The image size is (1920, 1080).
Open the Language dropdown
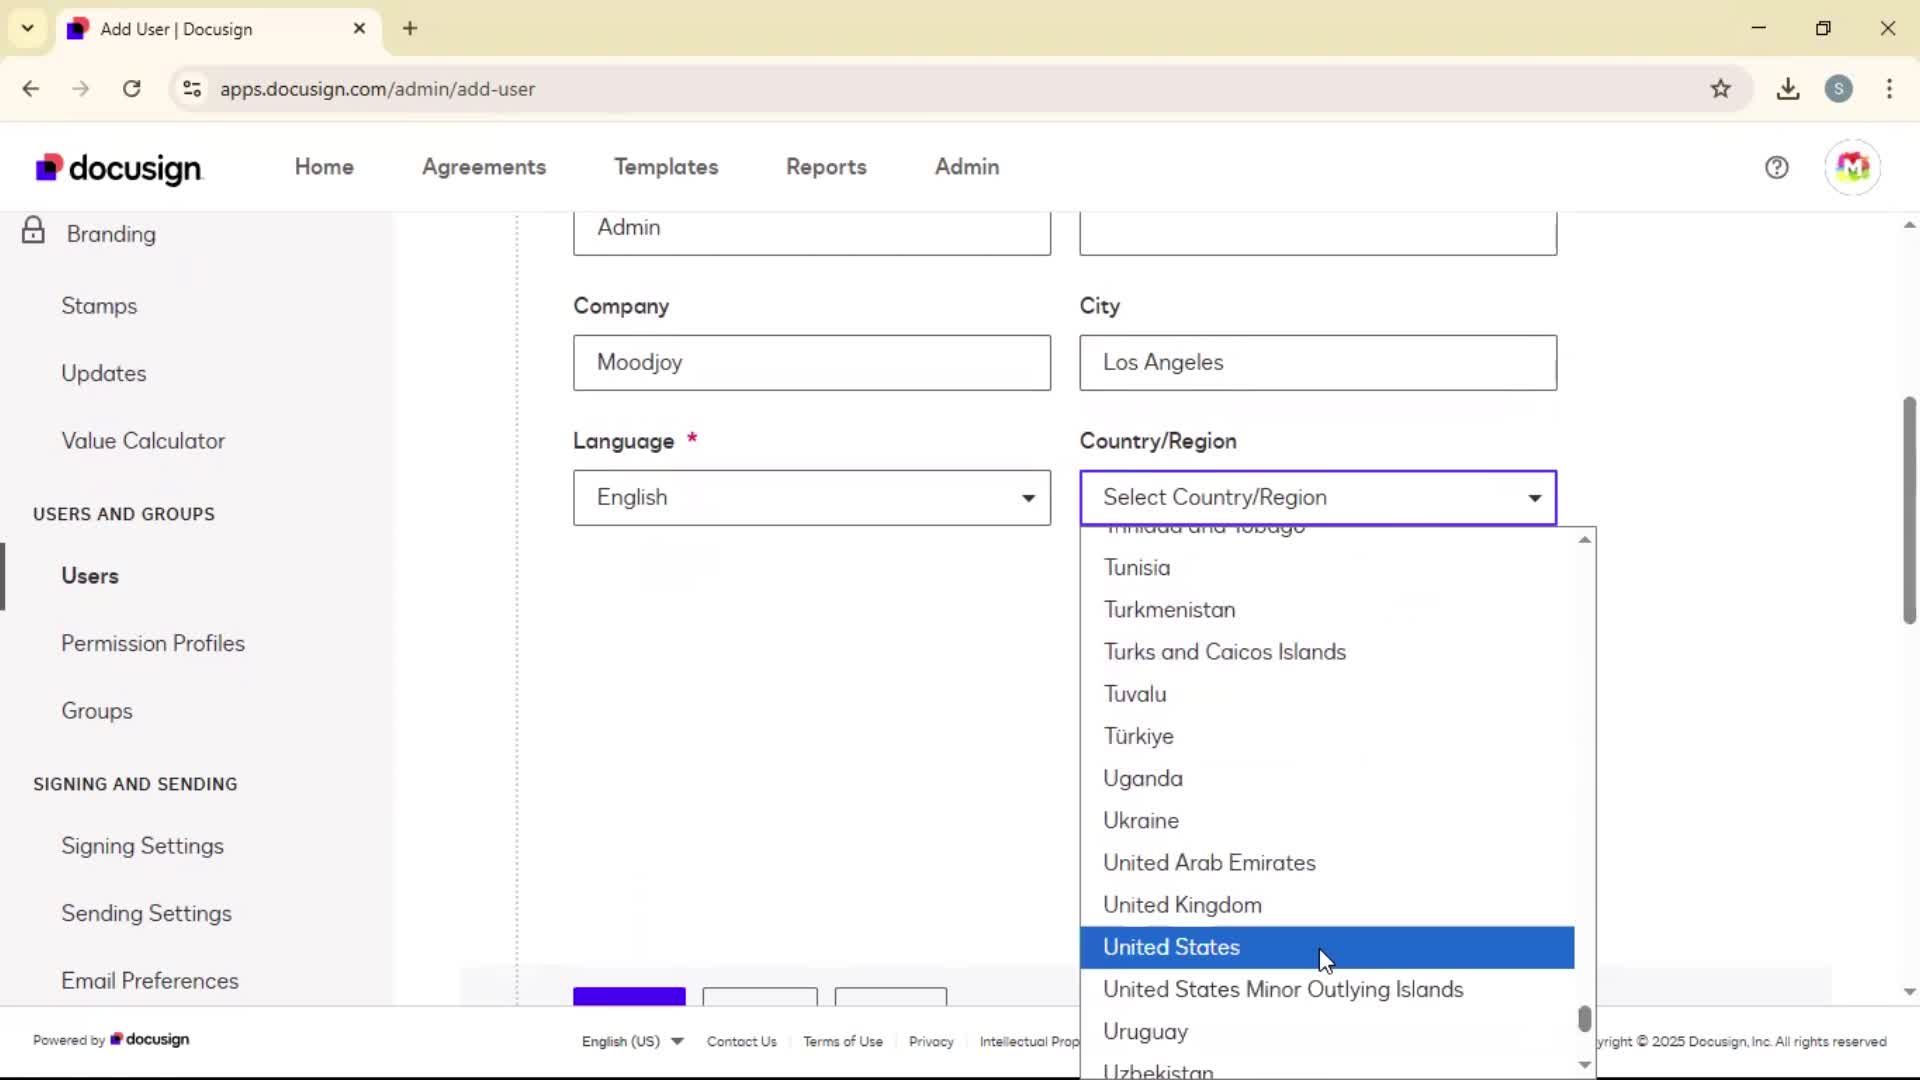(x=812, y=498)
